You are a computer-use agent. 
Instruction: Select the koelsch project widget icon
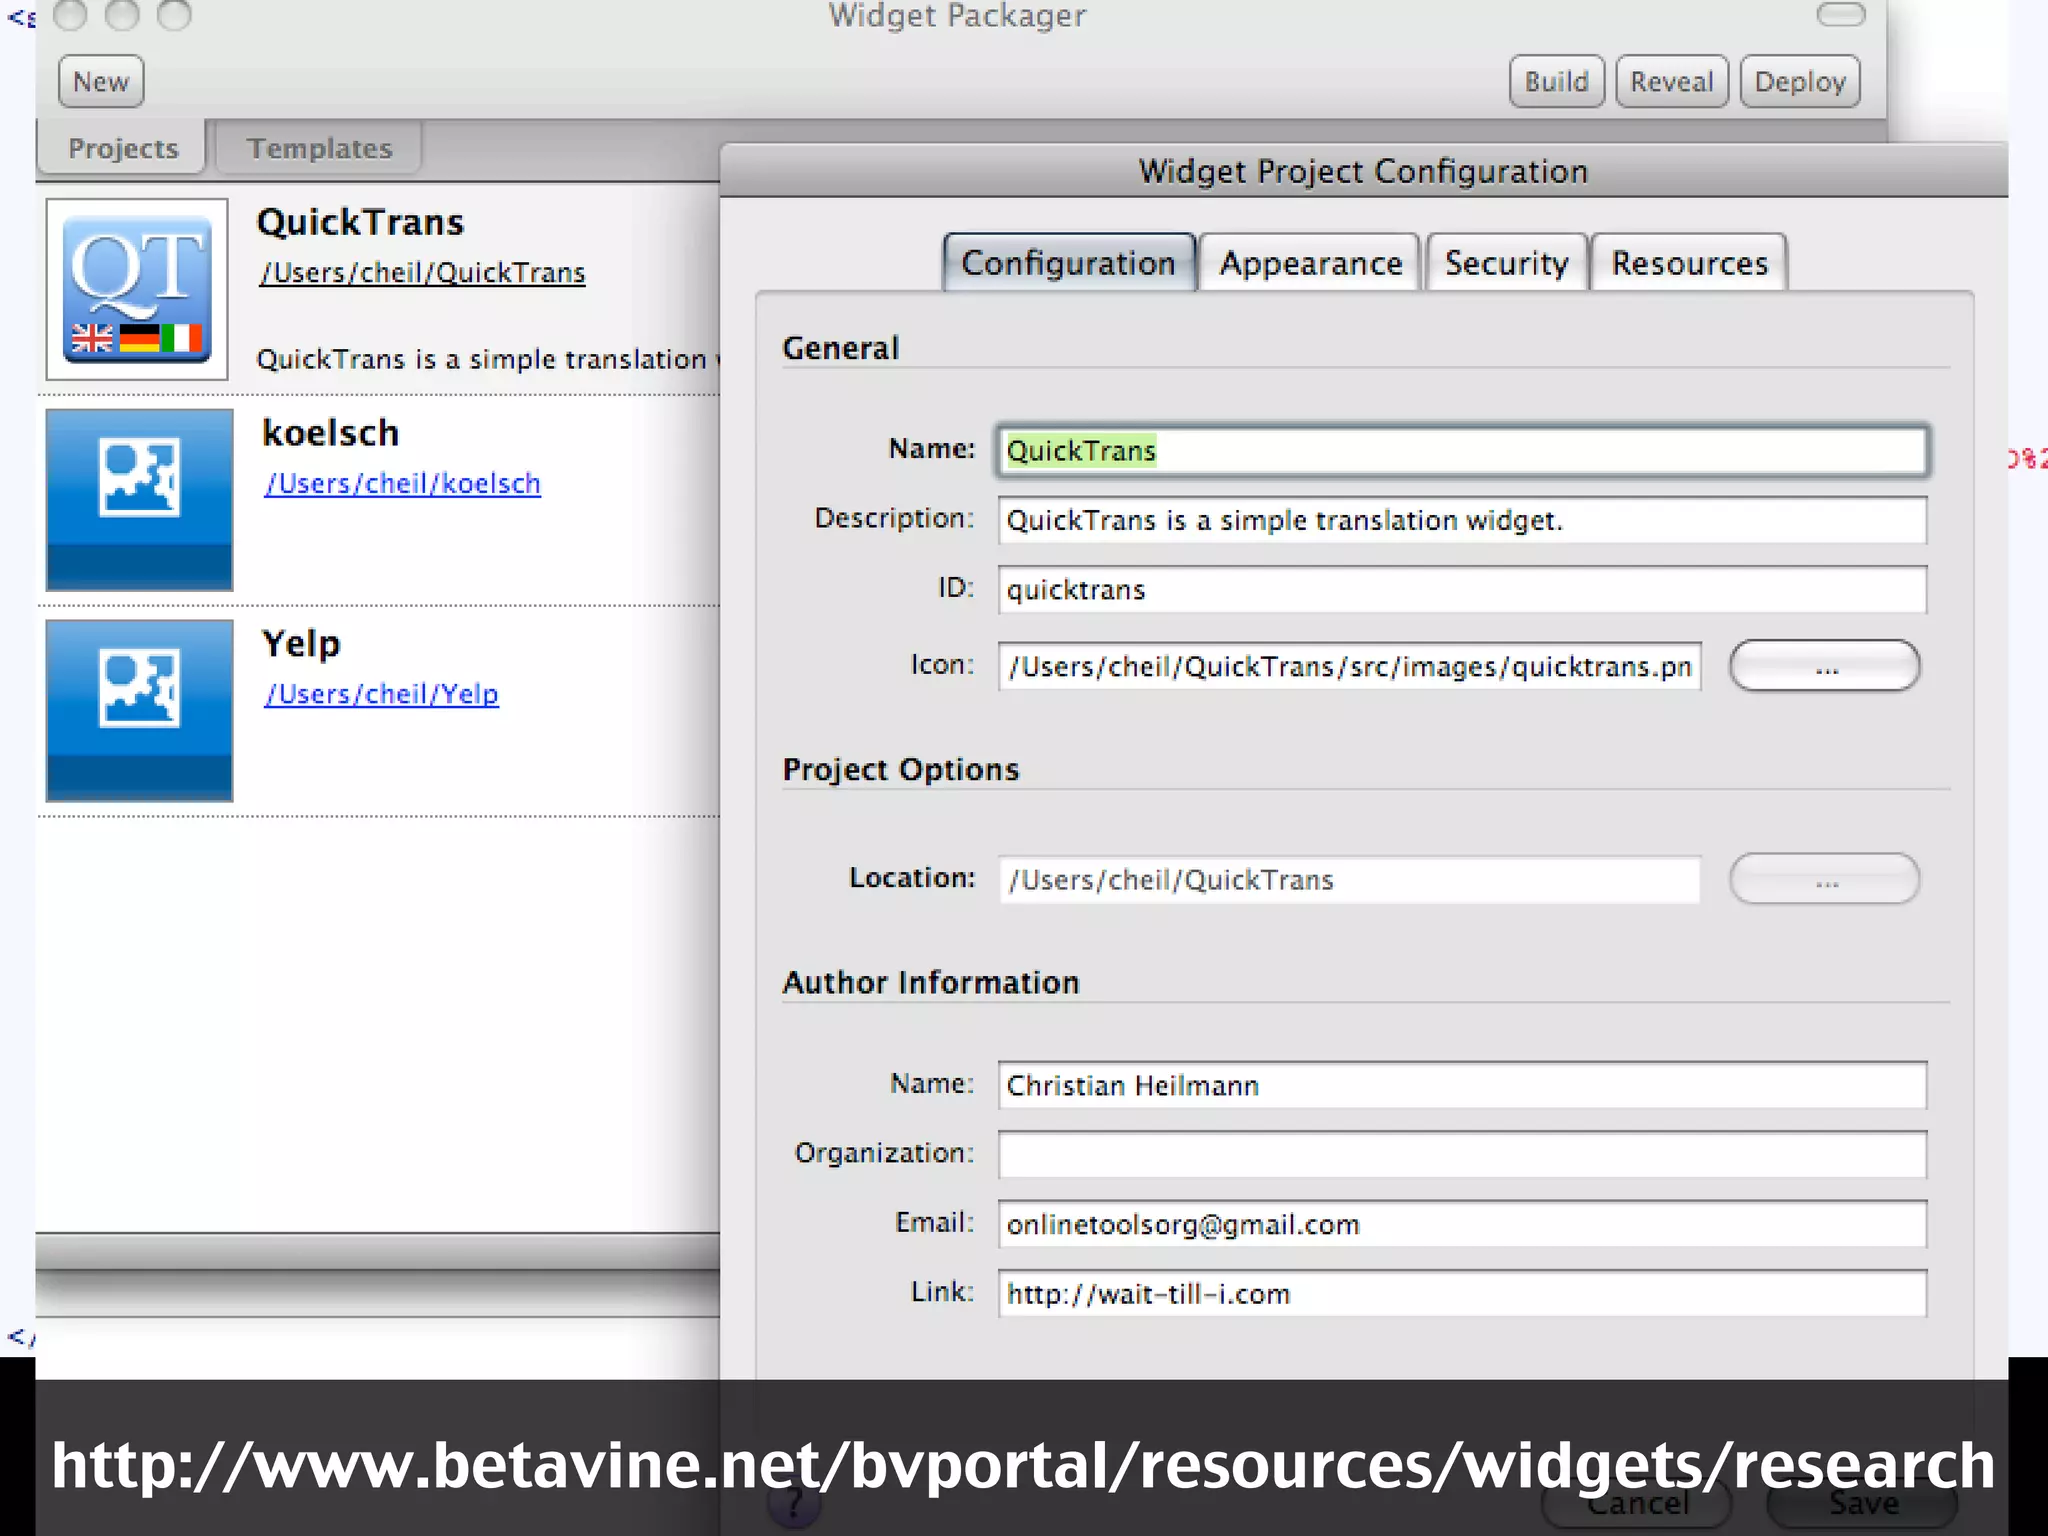[x=139, y=499]
